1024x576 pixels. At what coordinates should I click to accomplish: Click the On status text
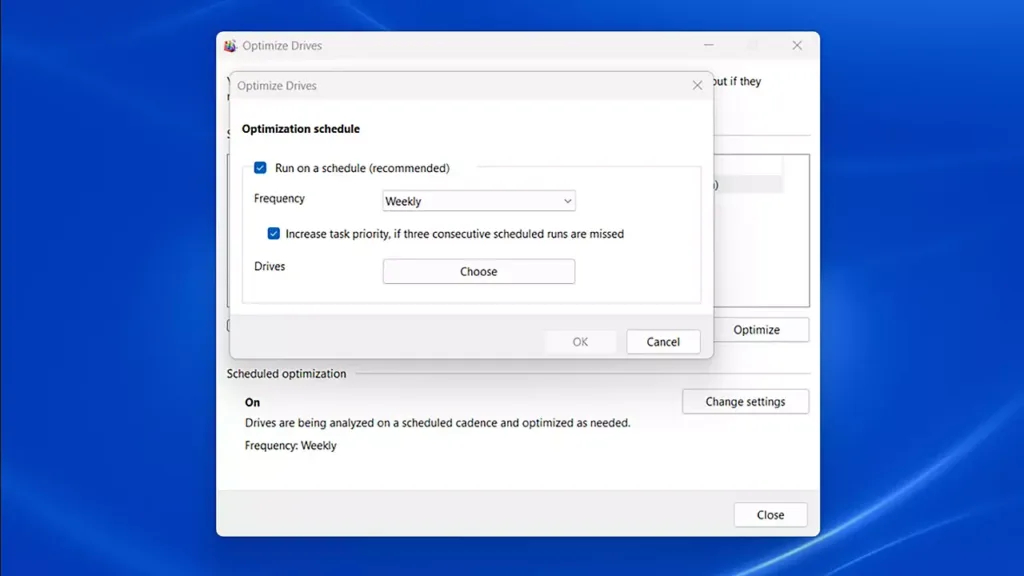252,402
